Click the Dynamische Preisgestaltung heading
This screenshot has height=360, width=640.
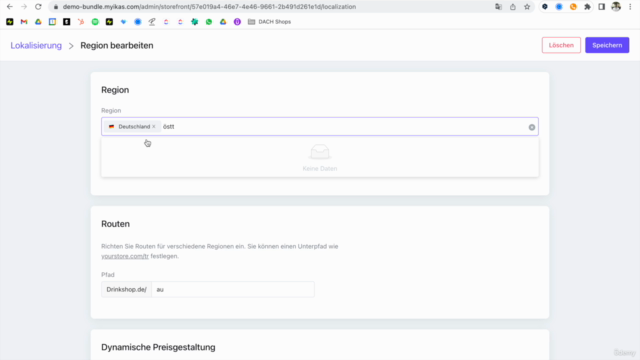point(158,347)
